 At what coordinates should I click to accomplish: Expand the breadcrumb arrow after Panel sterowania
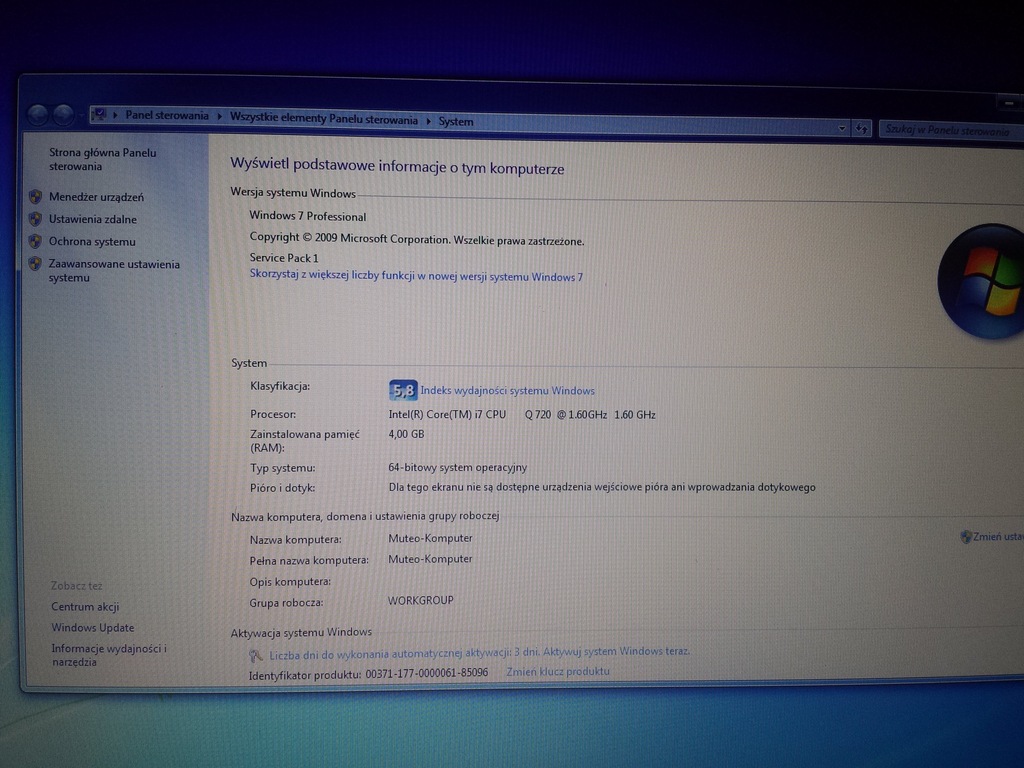pyautogui.click(x=219, y=116)
